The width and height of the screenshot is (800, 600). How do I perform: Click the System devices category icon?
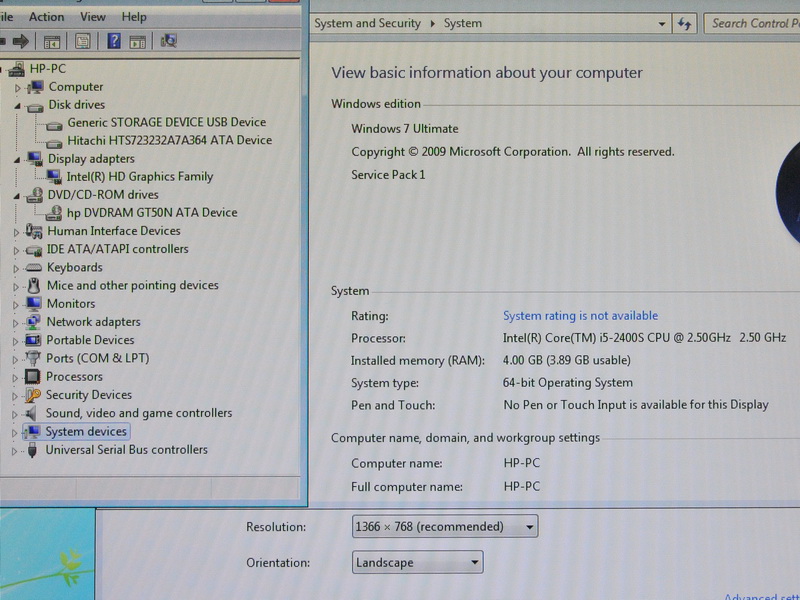(x=33, y=432)
